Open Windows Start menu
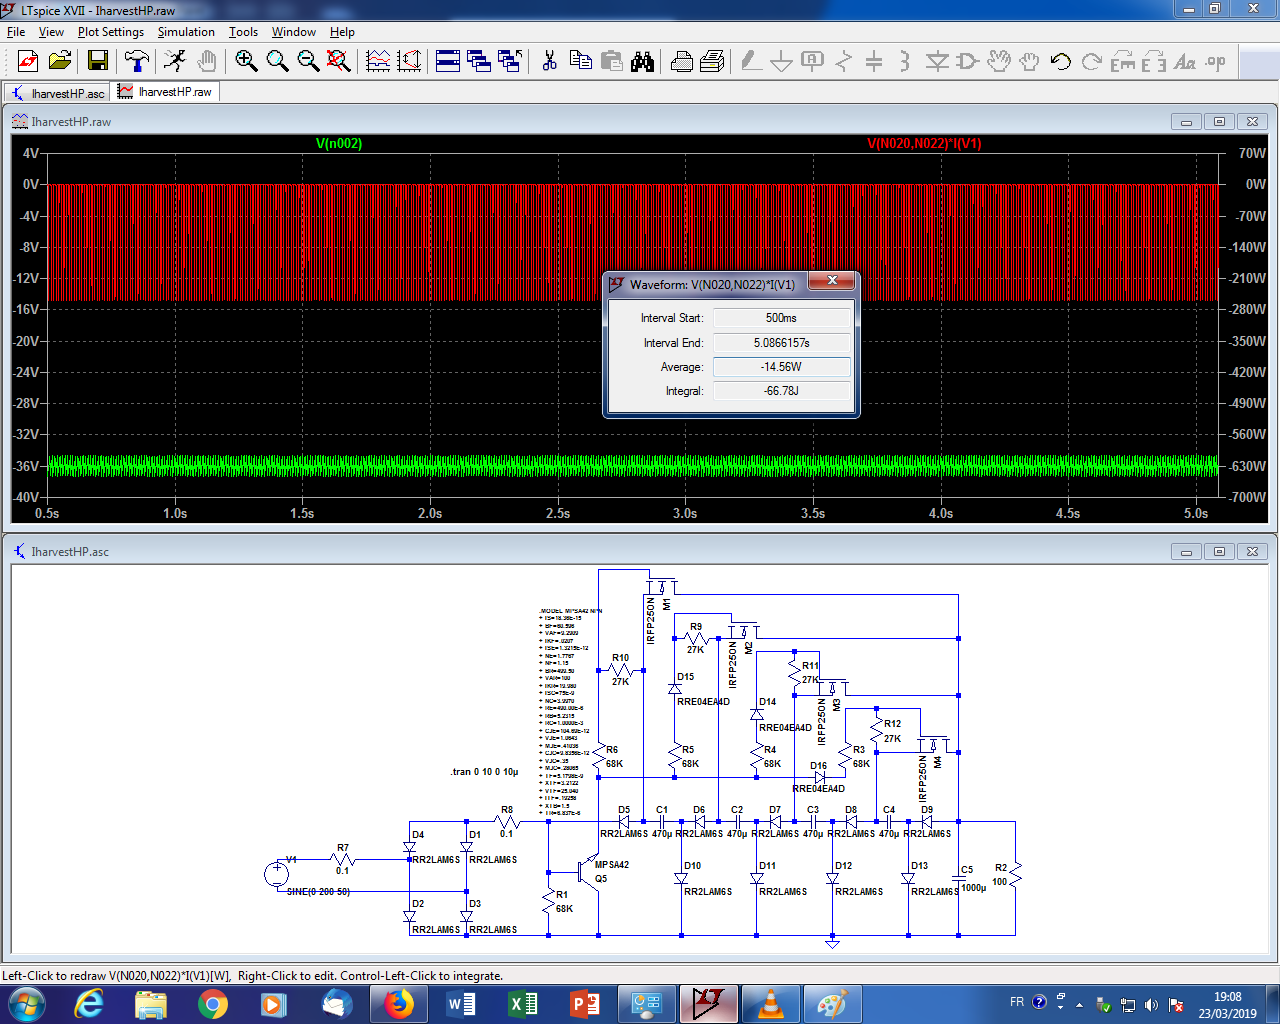The image size is (1280, 1024). point(25,1003)
